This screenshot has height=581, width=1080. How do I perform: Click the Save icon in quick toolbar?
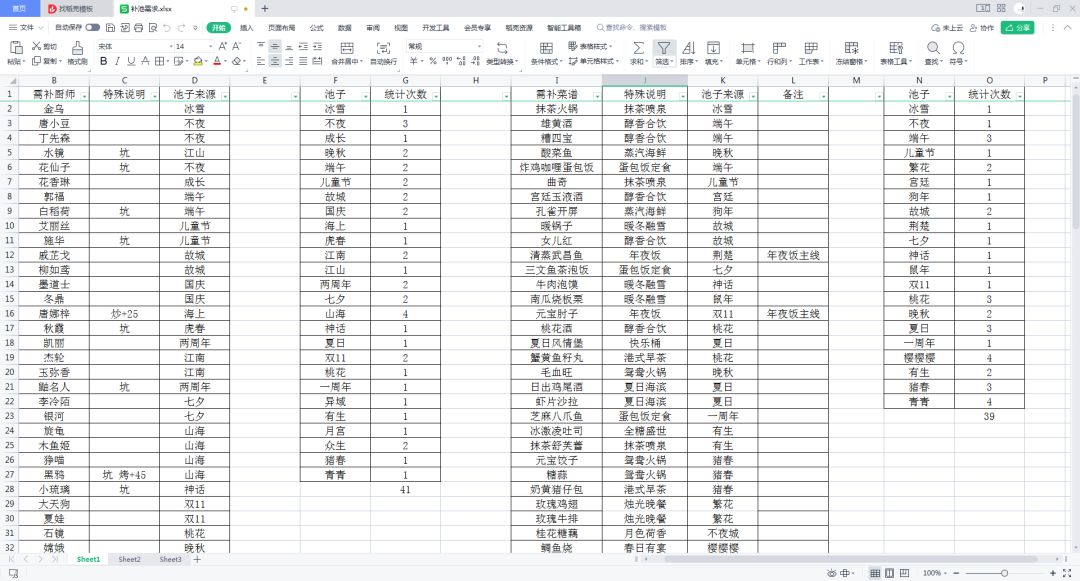(x=110, y=28)
